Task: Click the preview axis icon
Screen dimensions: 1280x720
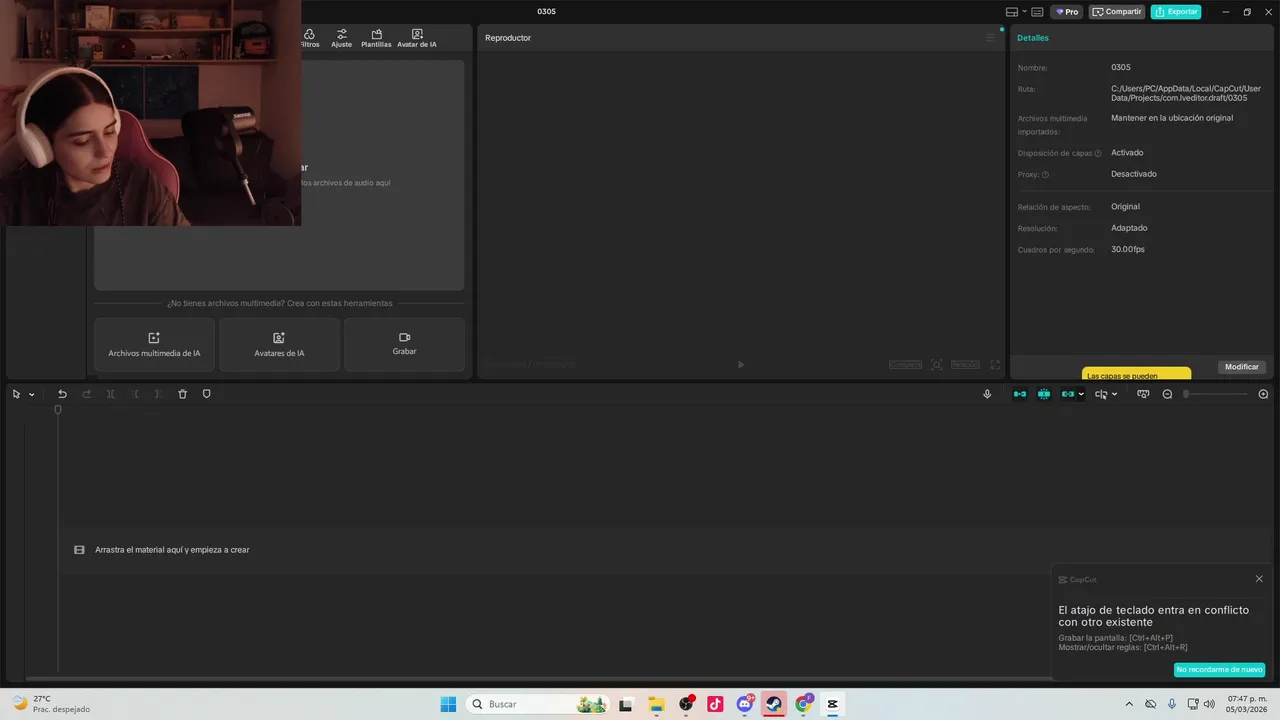Action: [1101, 394]
